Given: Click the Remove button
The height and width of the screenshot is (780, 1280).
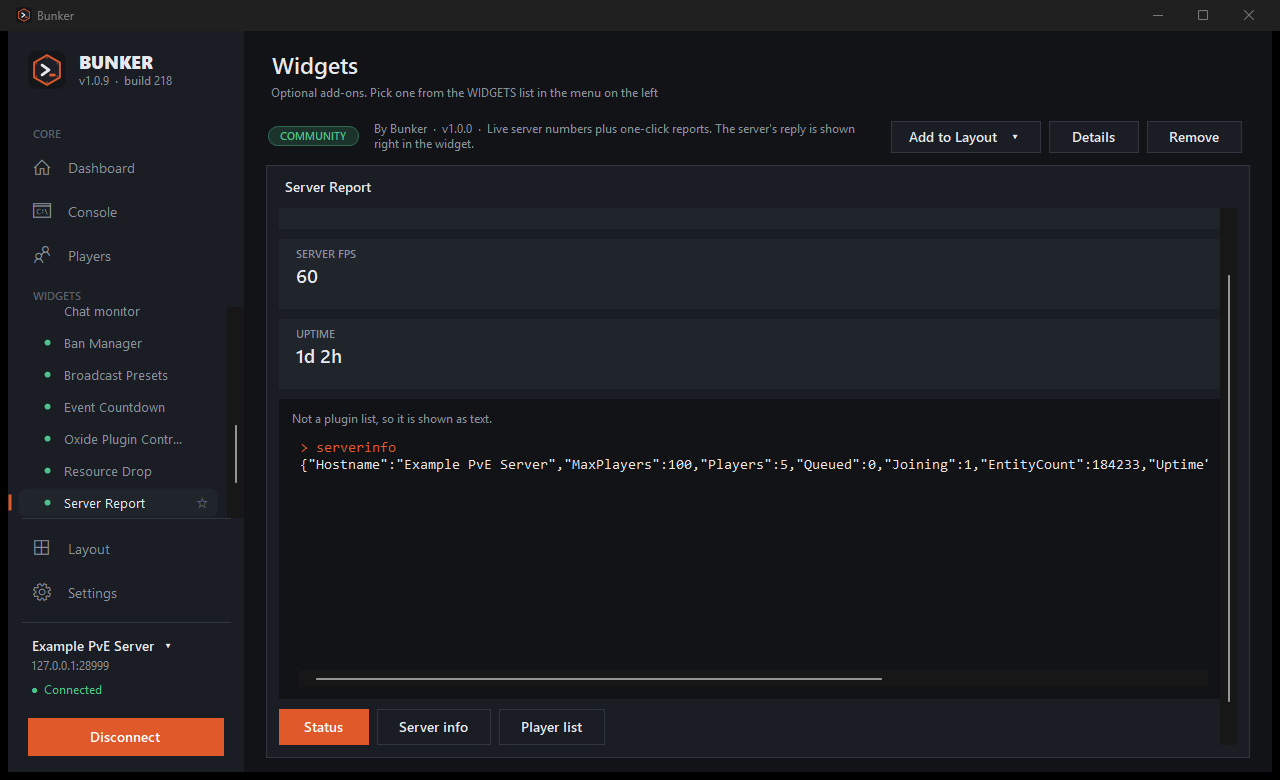Looking at the screenshot, I should point(1194,137).
